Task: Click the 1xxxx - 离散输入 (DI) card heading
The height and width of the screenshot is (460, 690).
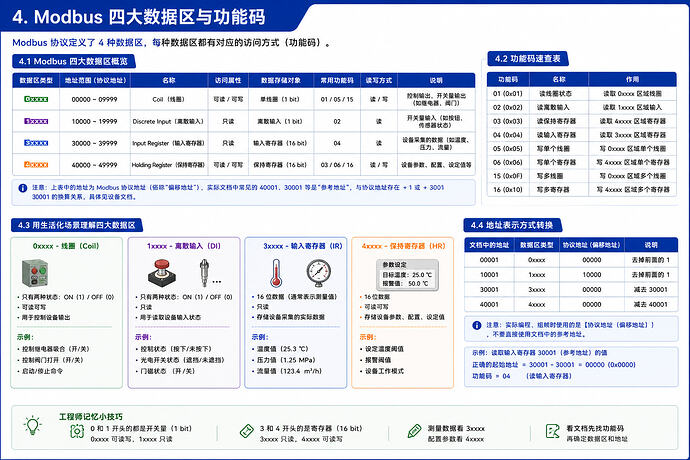Action: click(184, 246)
